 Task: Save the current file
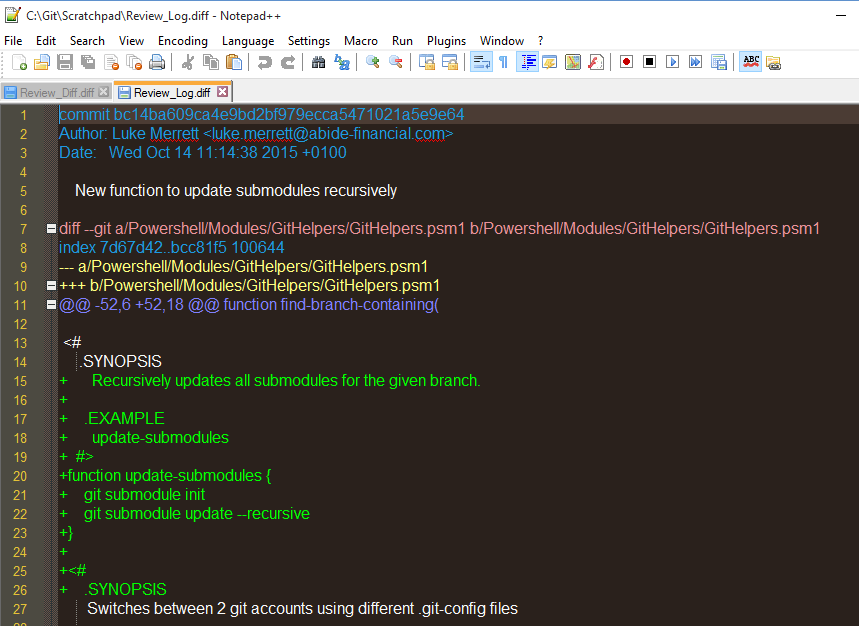tap(64, 62)
